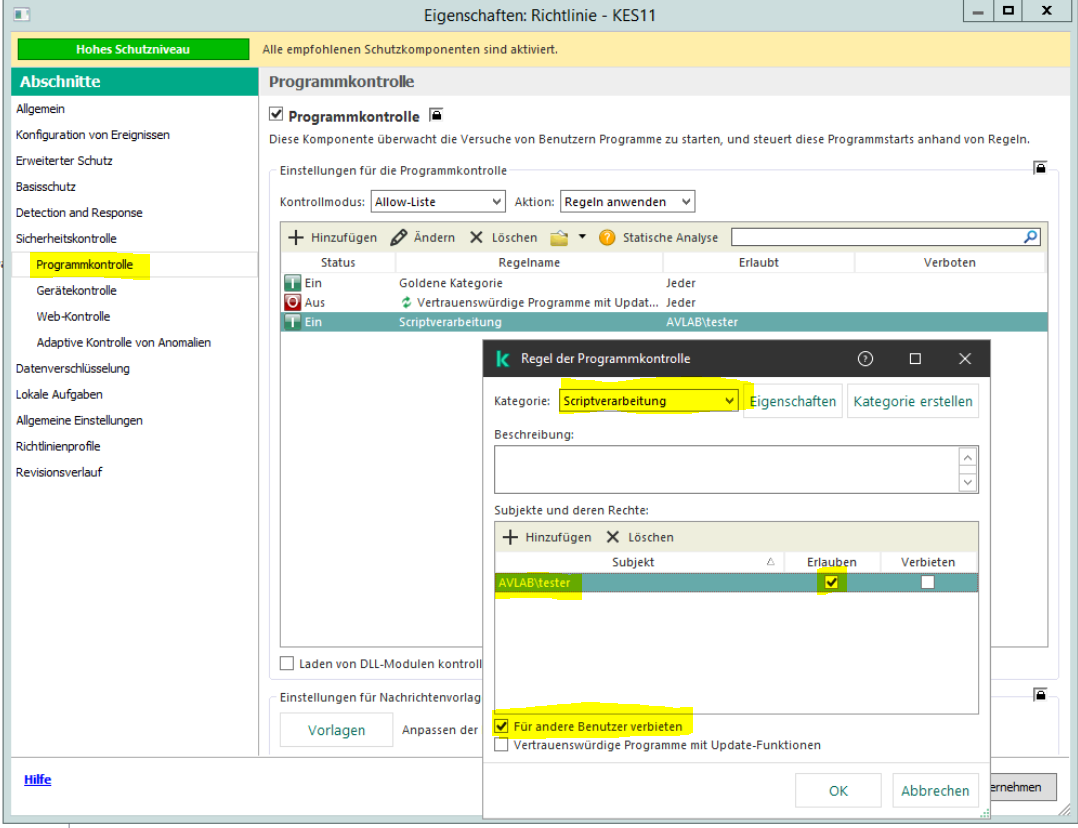Open the Hilfe link
The width and height of the screenshot is (1078, 828).
click(37, 779)
